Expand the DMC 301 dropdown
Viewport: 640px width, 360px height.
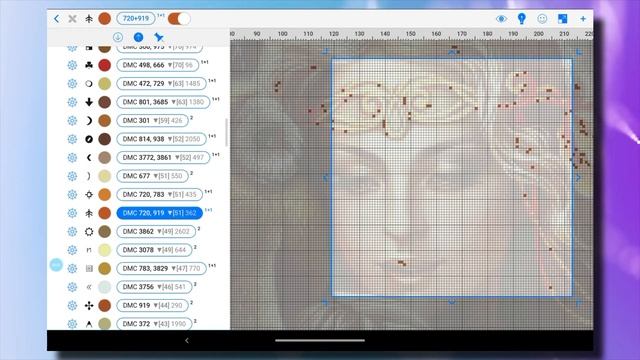152,120
